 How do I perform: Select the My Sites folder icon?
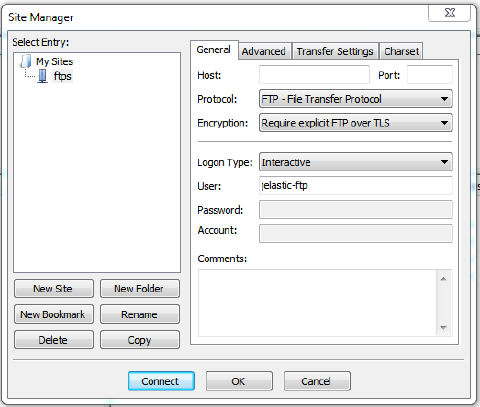(x=26, y=62)
